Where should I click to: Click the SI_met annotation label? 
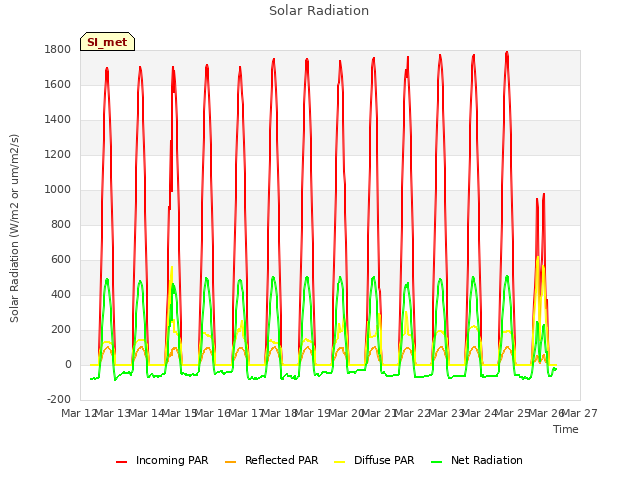pos(107,42)
